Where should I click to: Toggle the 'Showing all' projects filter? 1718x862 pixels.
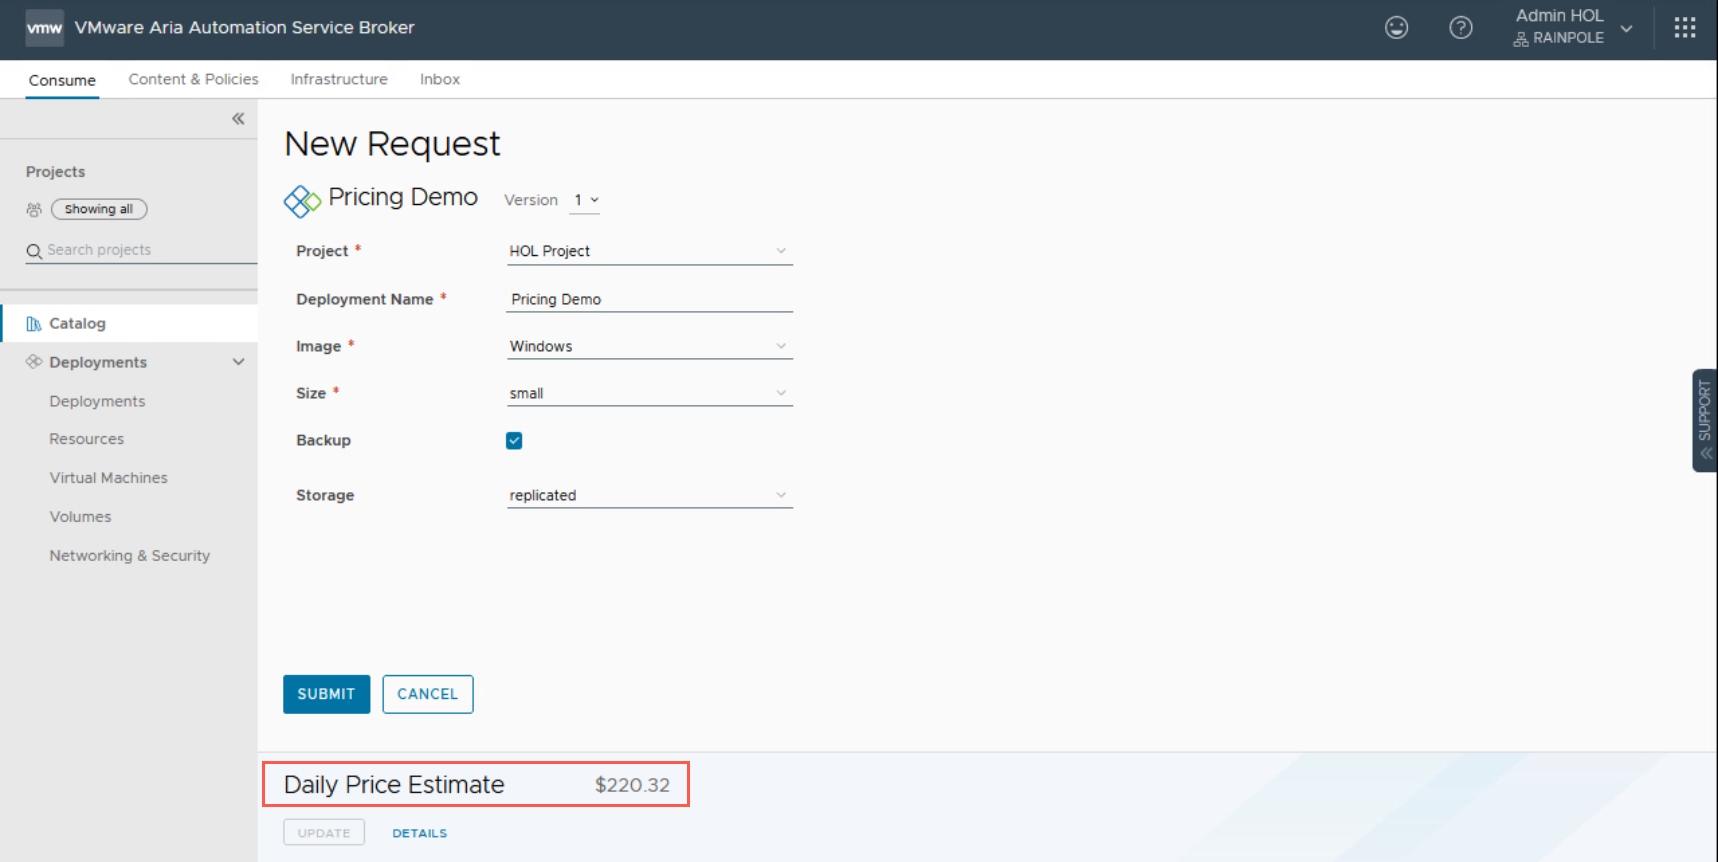99,209
